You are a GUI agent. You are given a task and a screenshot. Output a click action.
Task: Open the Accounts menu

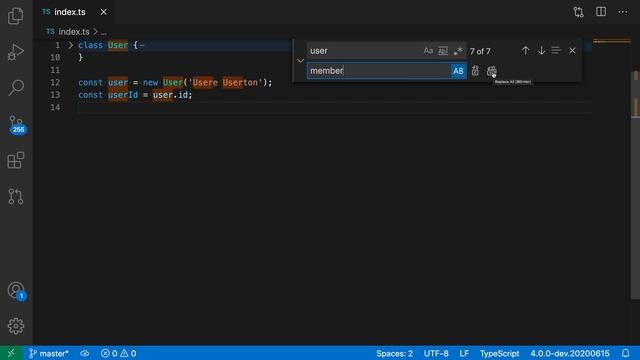click(16, 291)
